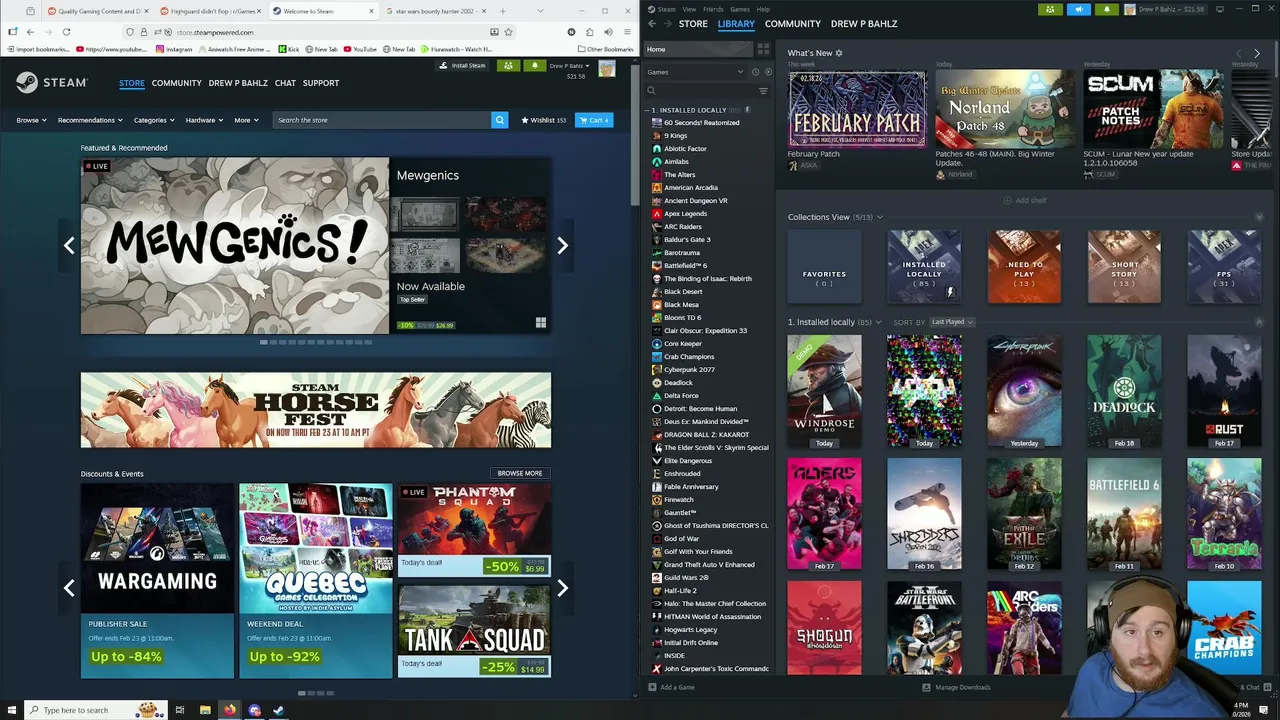Image resolution: width=1280 pixels, height=720 pixels.
Task: Click the blue search magnifier button in Steam store
Action: [500, 120]
